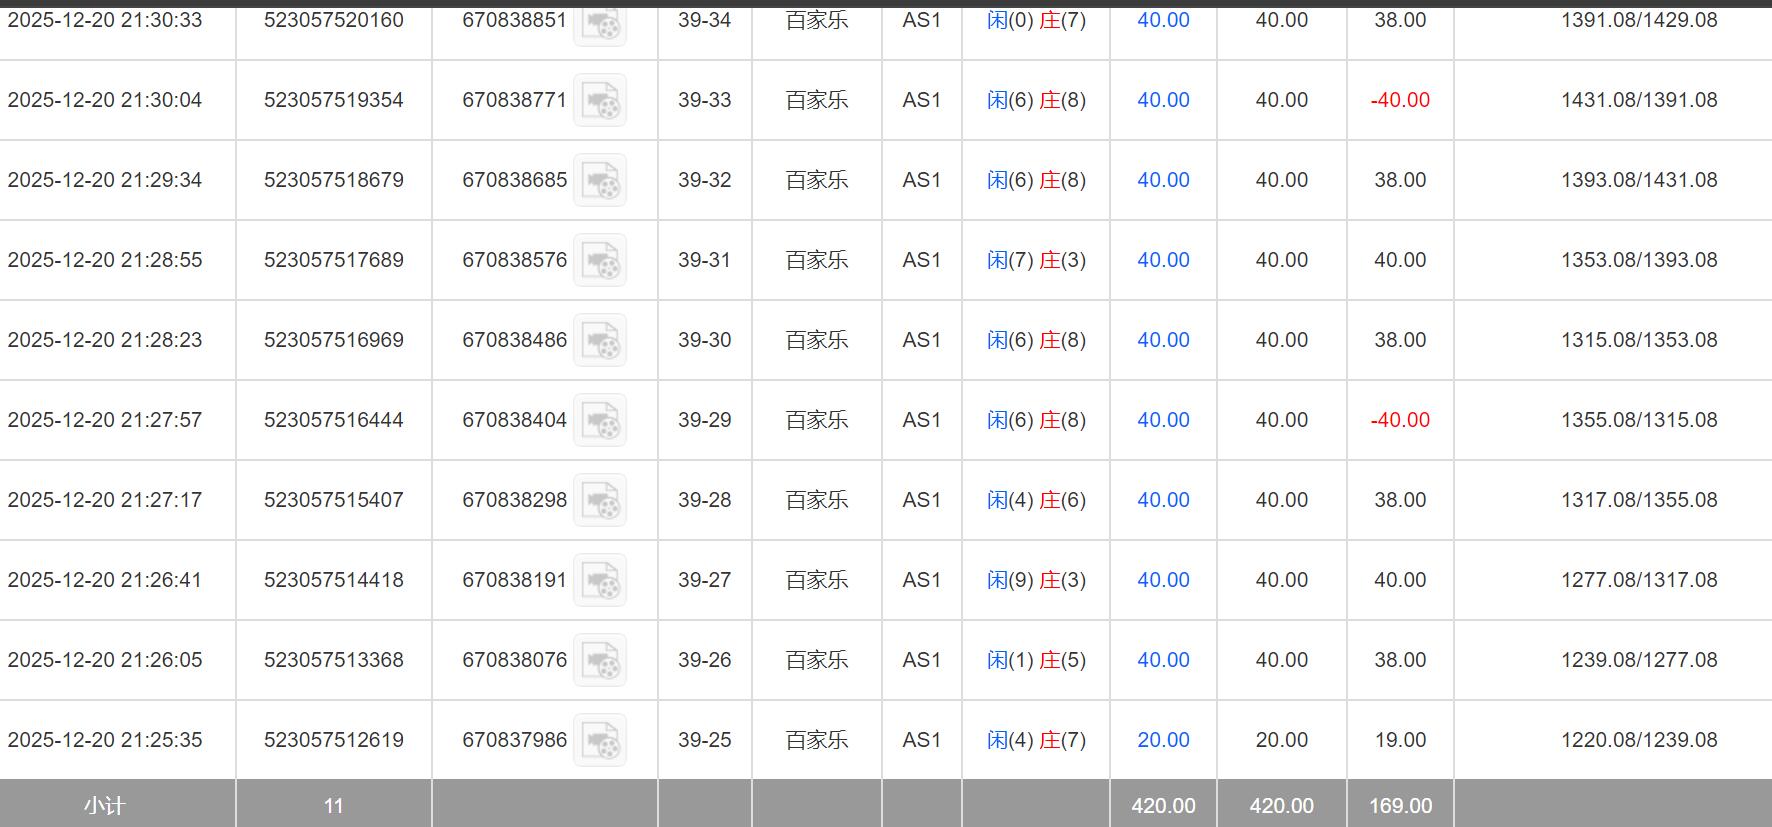Open replay for round 670838298
The height and width of the screenshot is (827, 1772).
(600, 500)
